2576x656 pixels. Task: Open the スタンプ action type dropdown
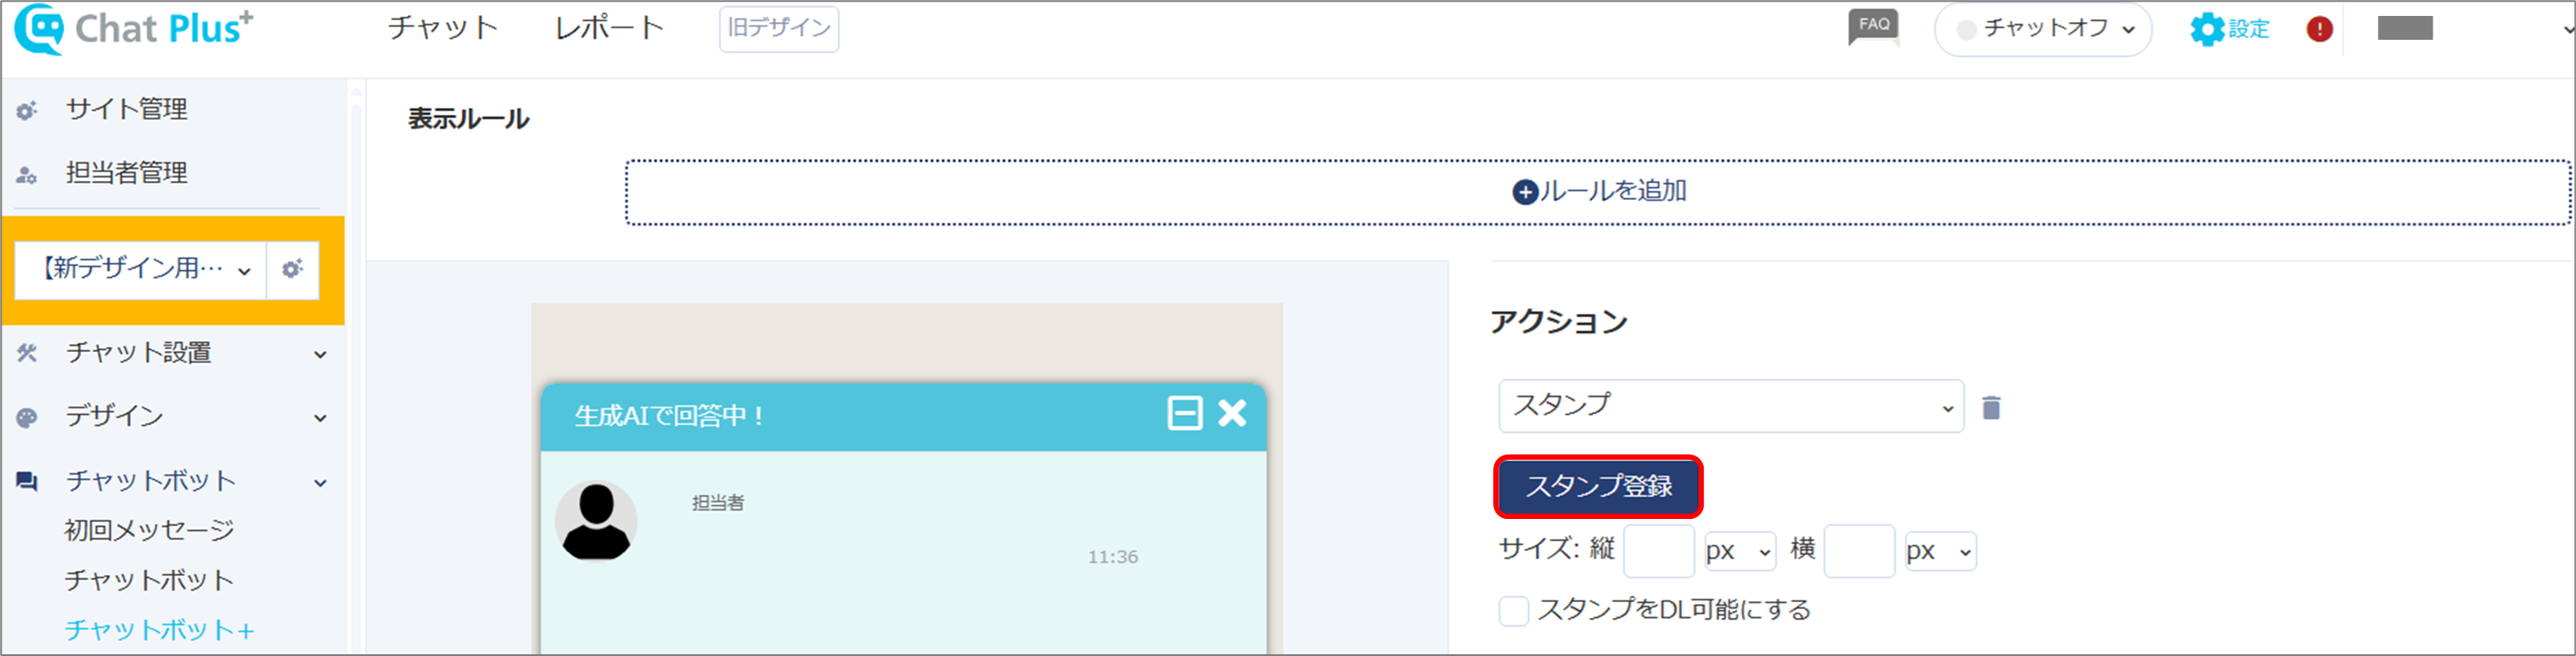(1731, 406)
